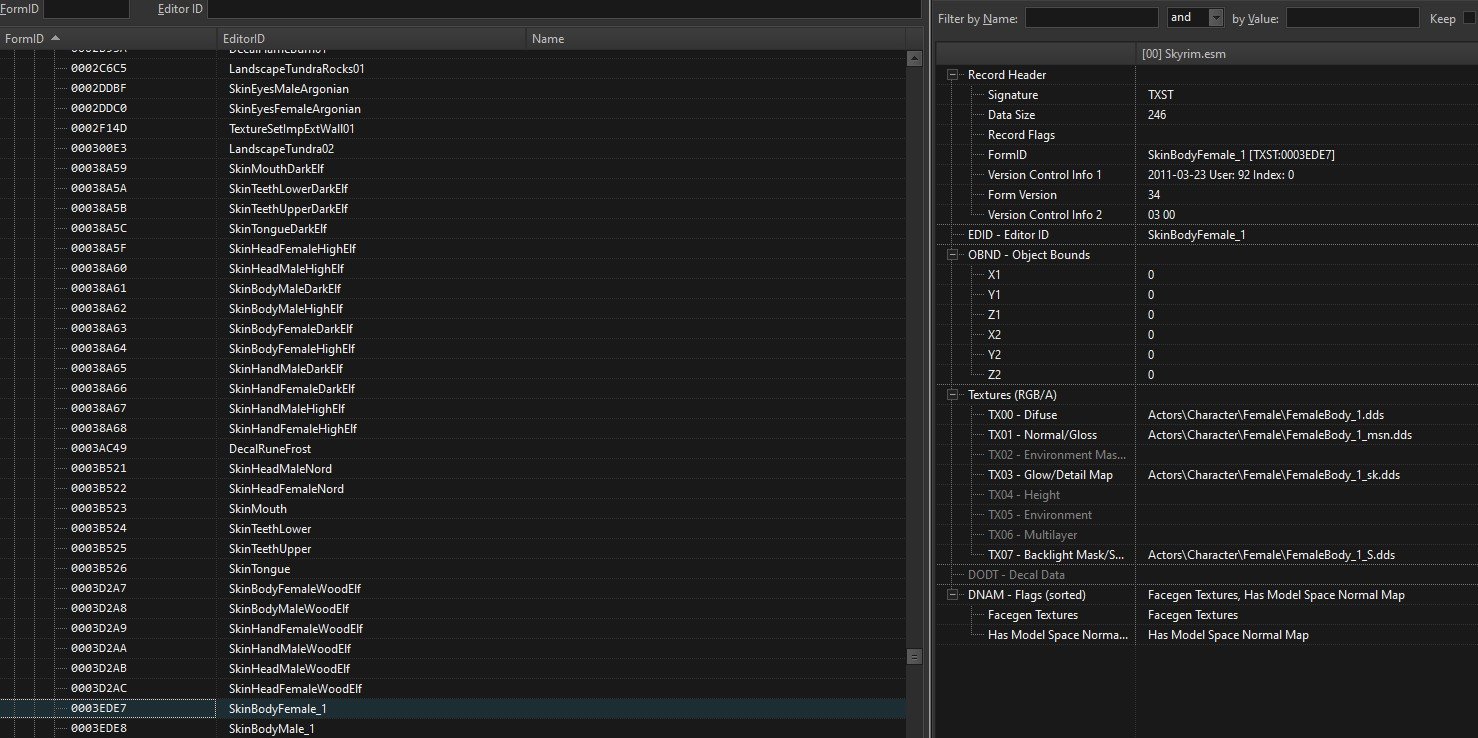Image resolution: width=1478 pixels, height=738 pixels.
Task: Click the Filter by Name input field
Action: click(x=1091, y=18)
